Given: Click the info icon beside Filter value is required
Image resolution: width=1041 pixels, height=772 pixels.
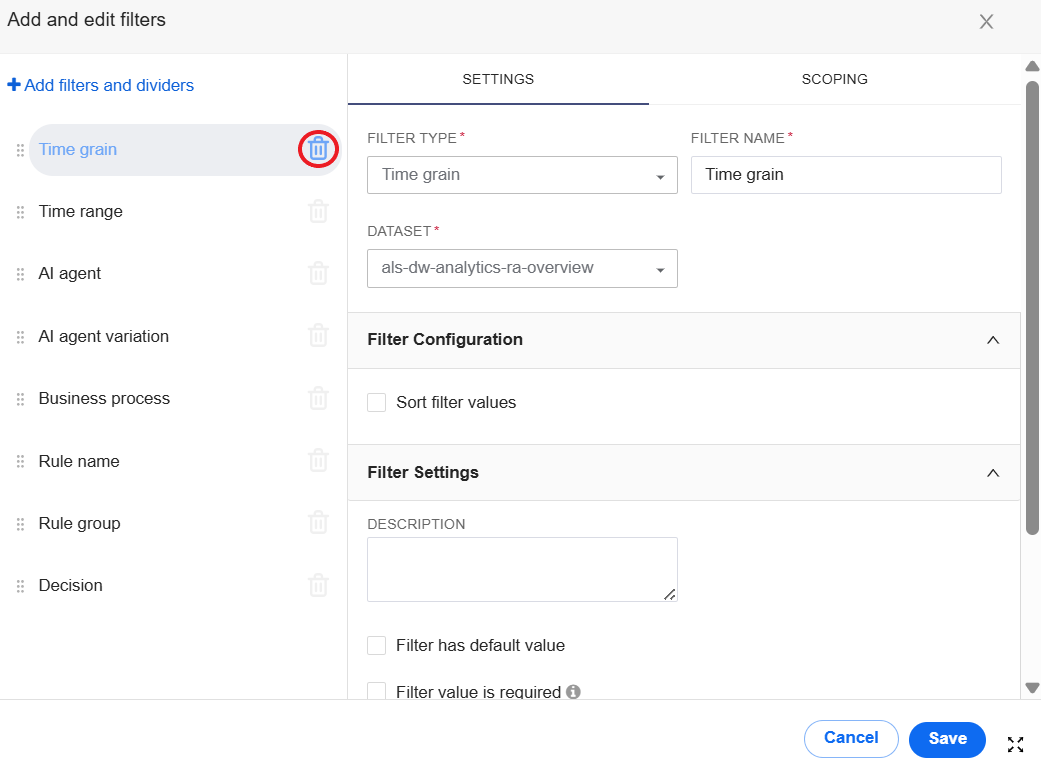Looking at the screenshot, I should (x=573, y=691).
